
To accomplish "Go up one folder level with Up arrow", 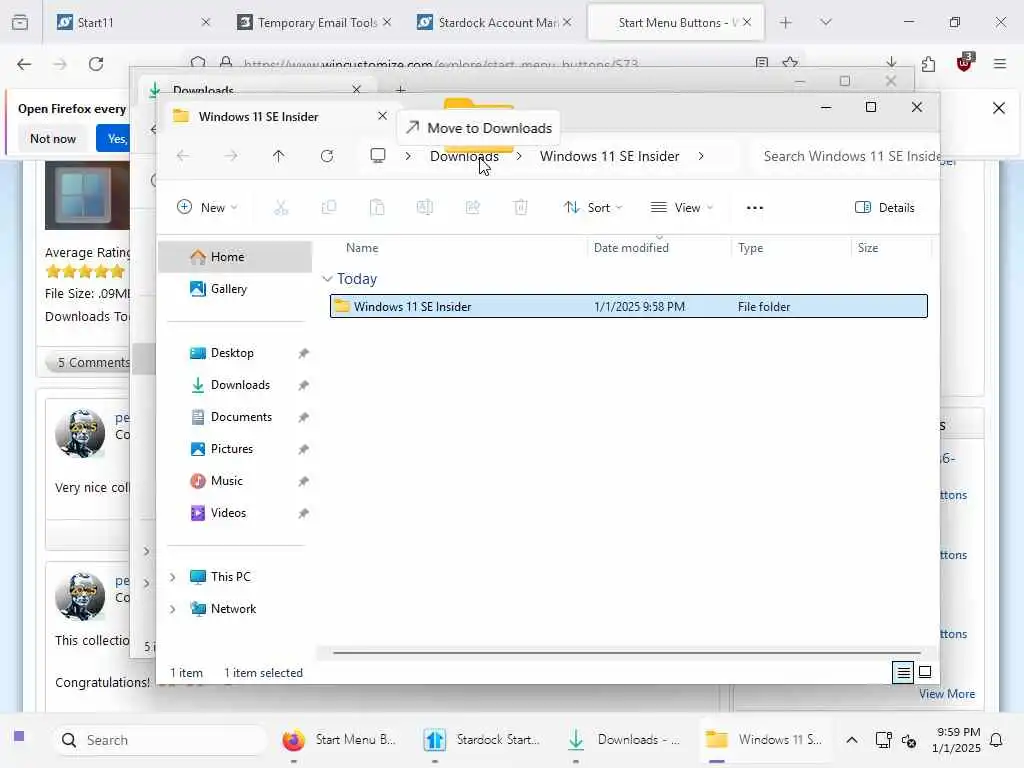I will [278, 156].
